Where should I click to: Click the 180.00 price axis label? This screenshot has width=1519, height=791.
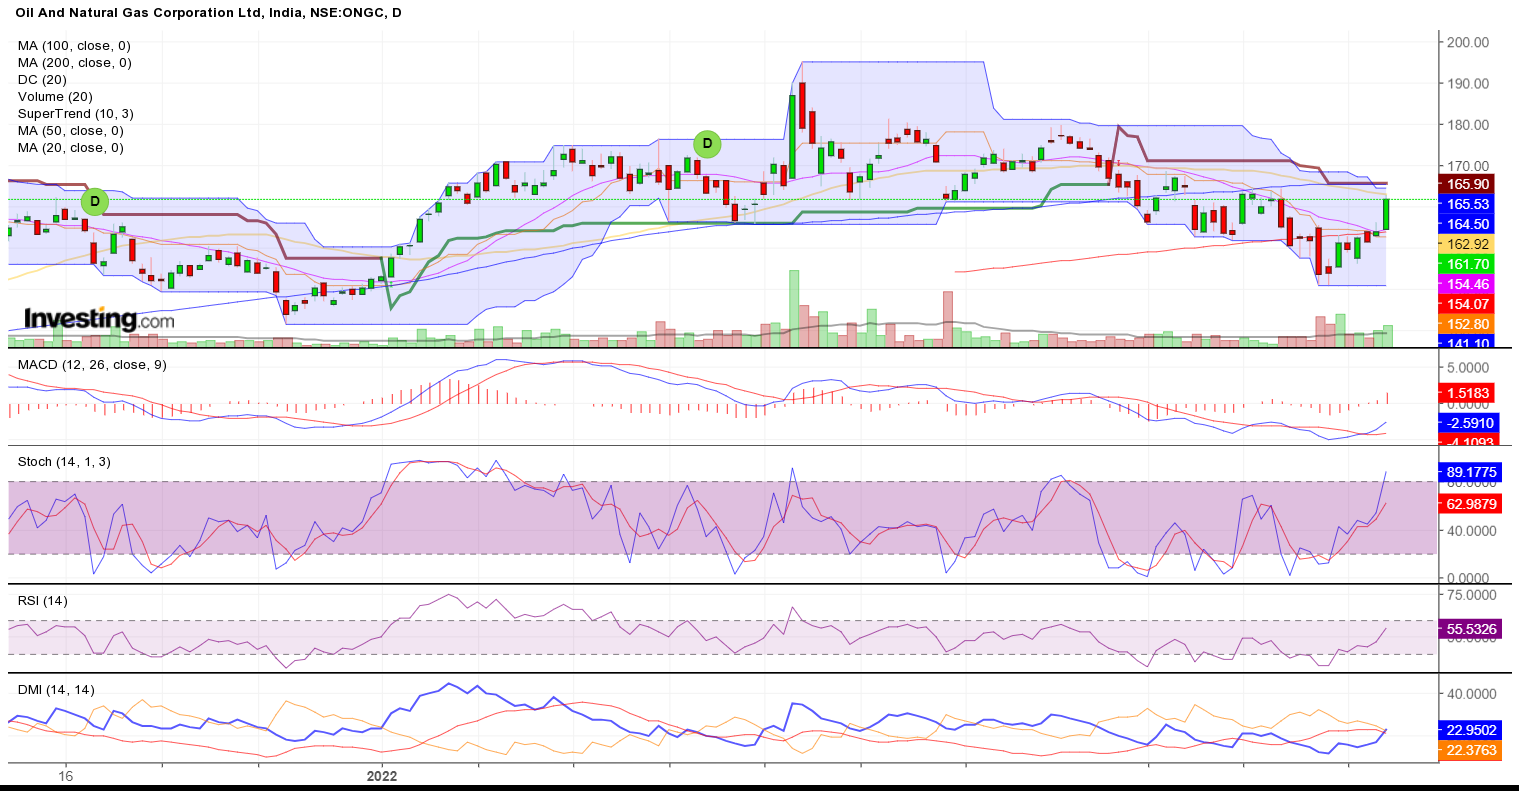pos(1467,125)
